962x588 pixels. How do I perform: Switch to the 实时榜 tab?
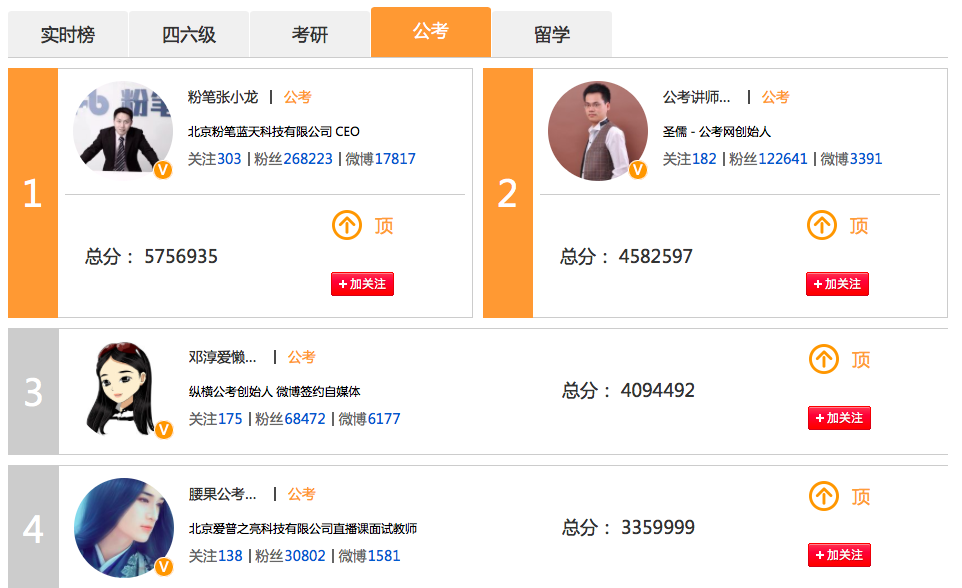(68, 35)
